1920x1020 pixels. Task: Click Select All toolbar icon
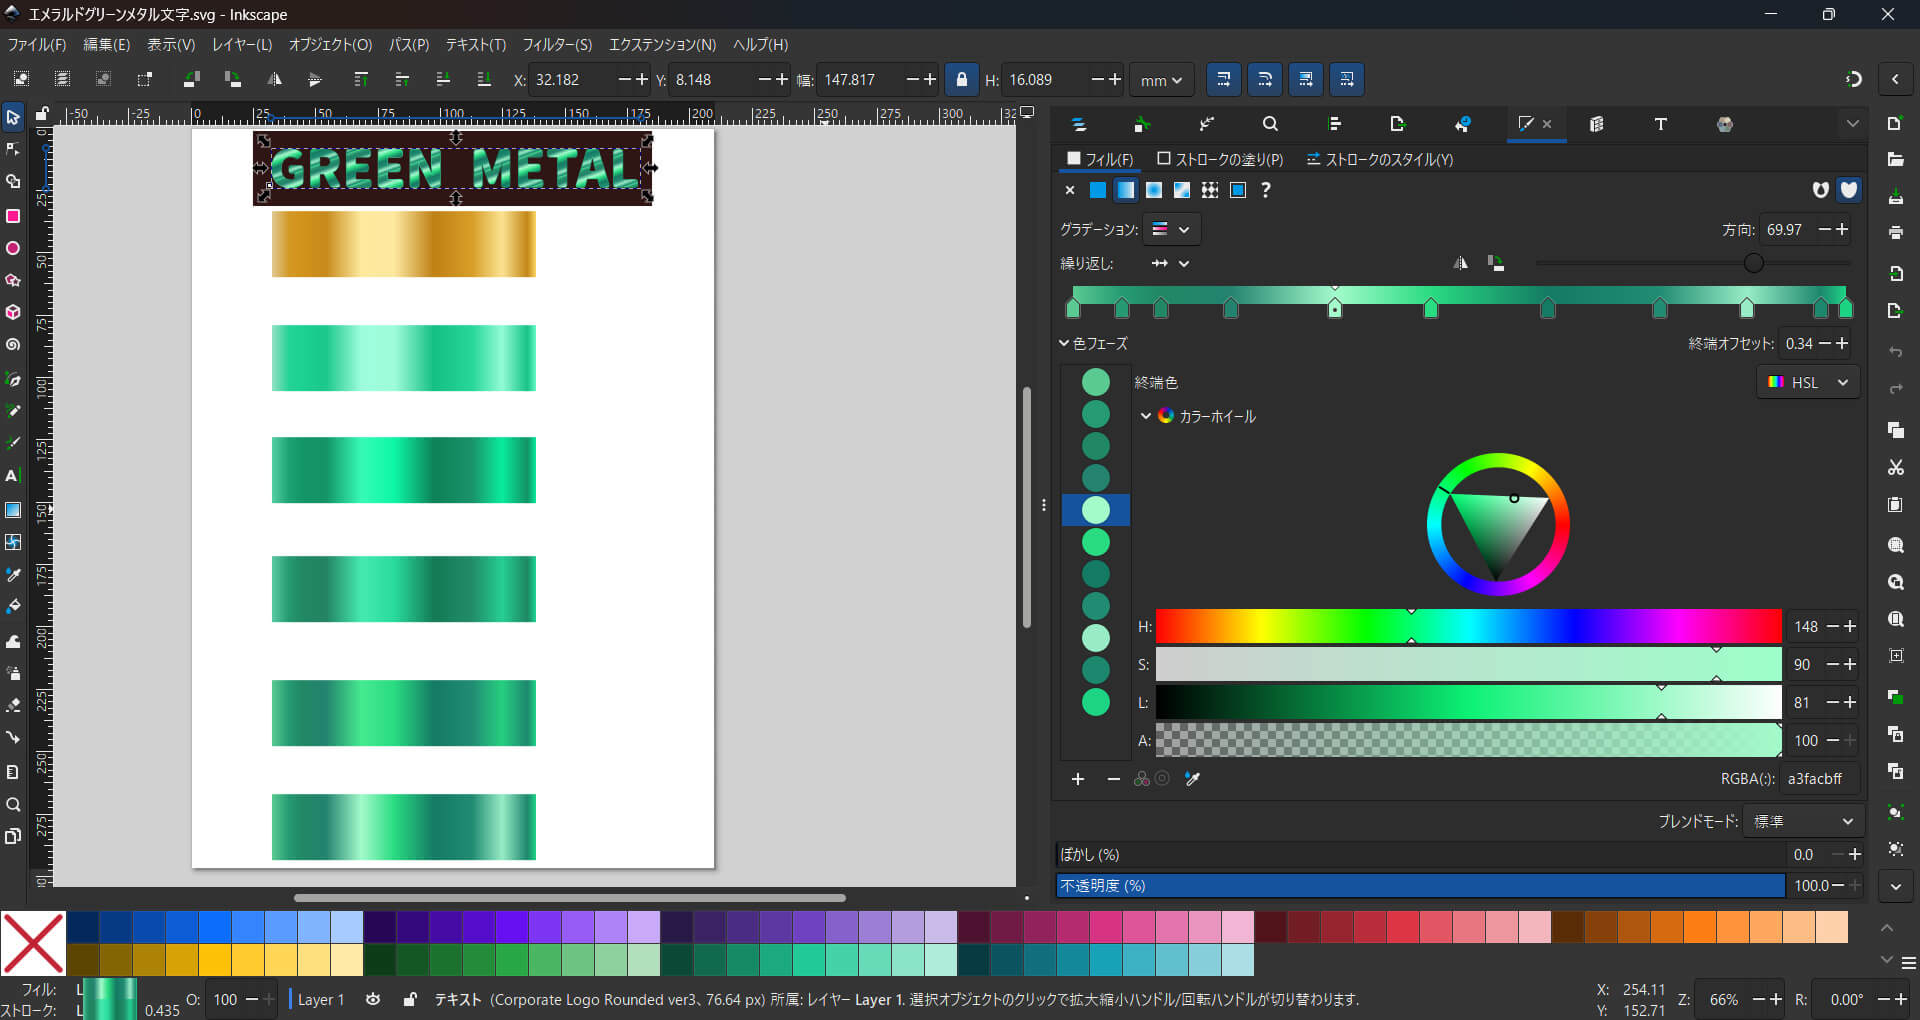click(21, 79)
